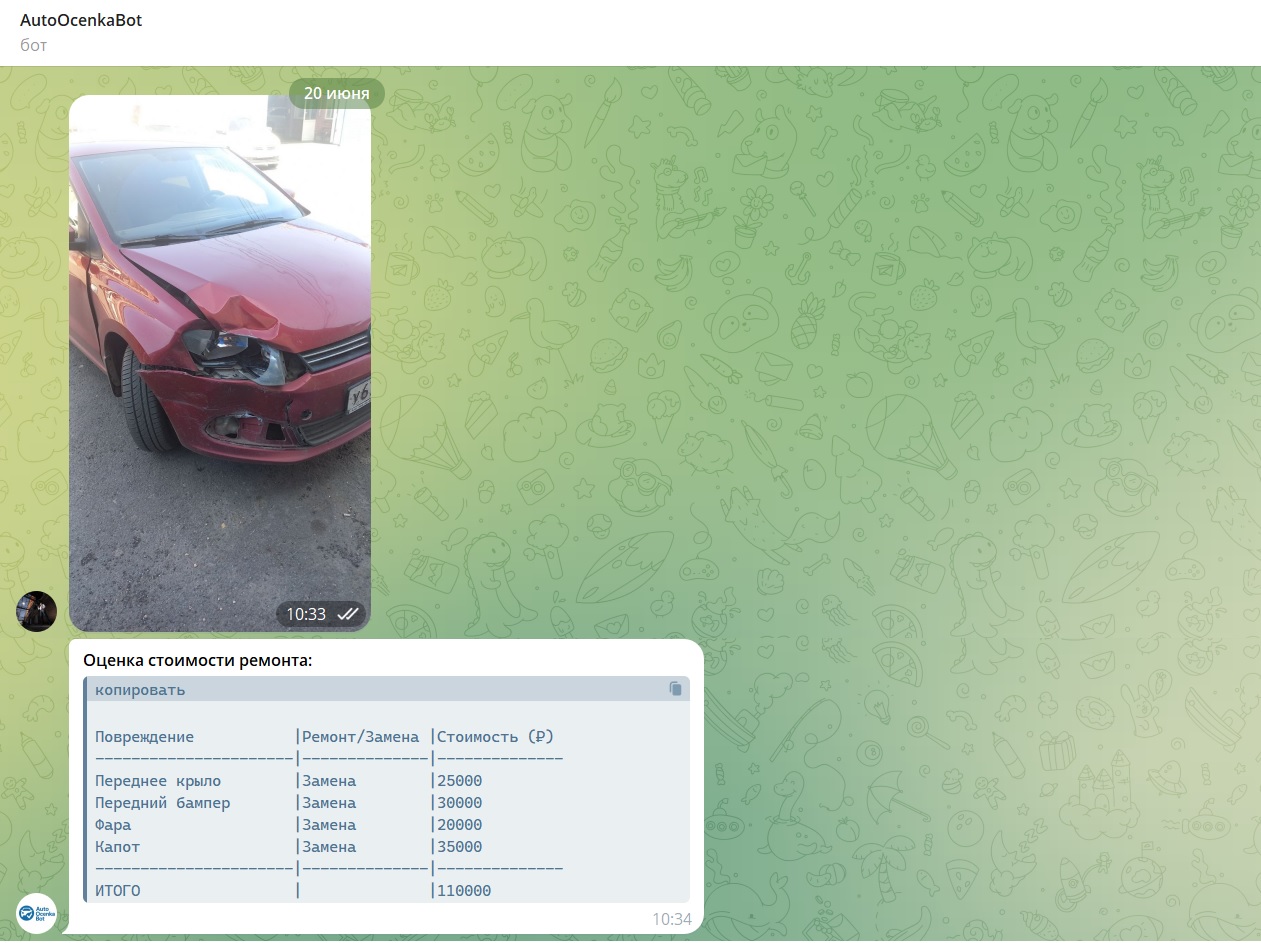Click the "Передний бампер" row label
Viewport: 1261px width, 943px height.
click(x=163, y=803)
